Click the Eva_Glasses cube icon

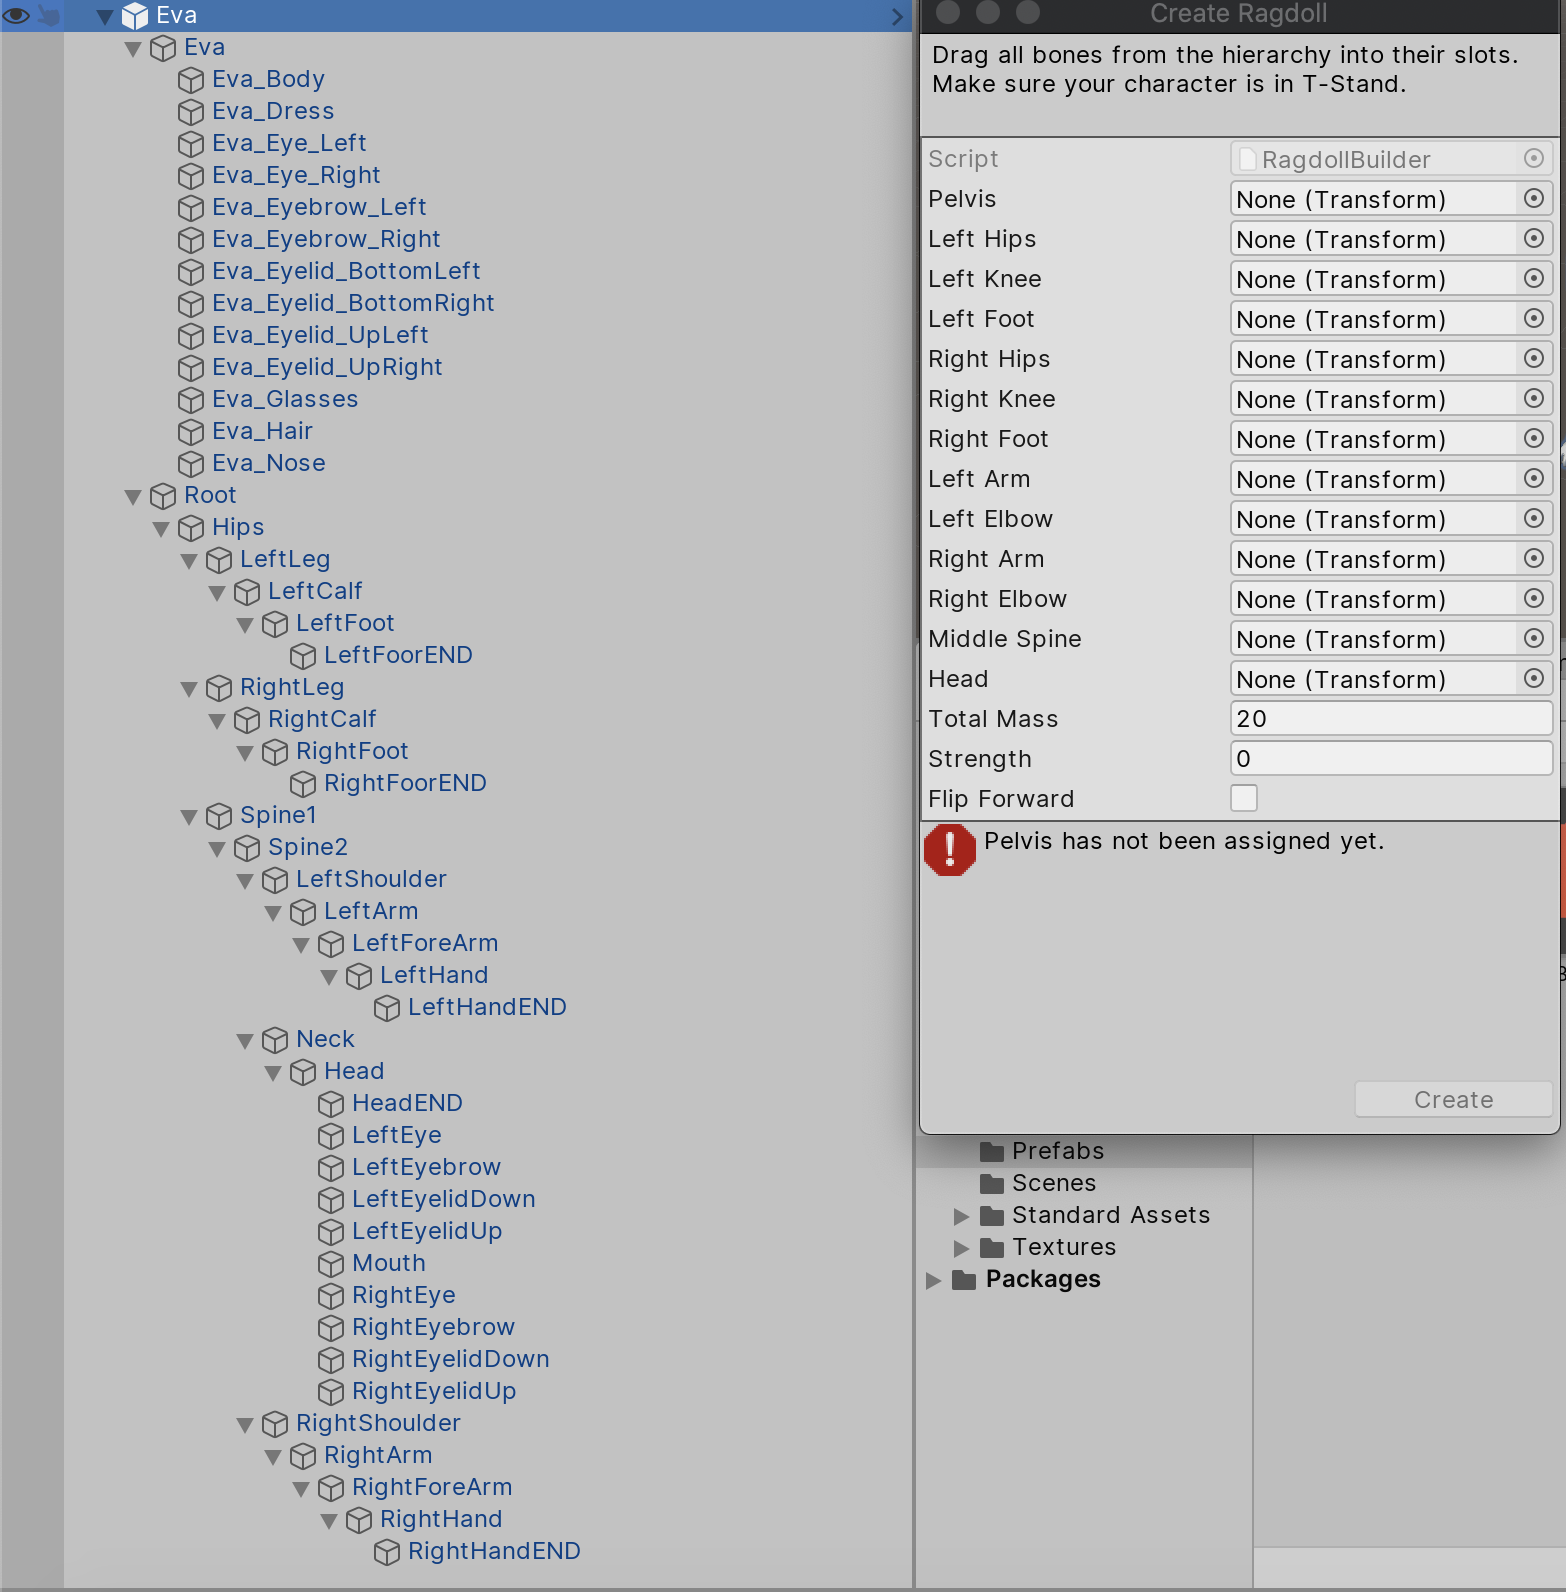[190, 400]
